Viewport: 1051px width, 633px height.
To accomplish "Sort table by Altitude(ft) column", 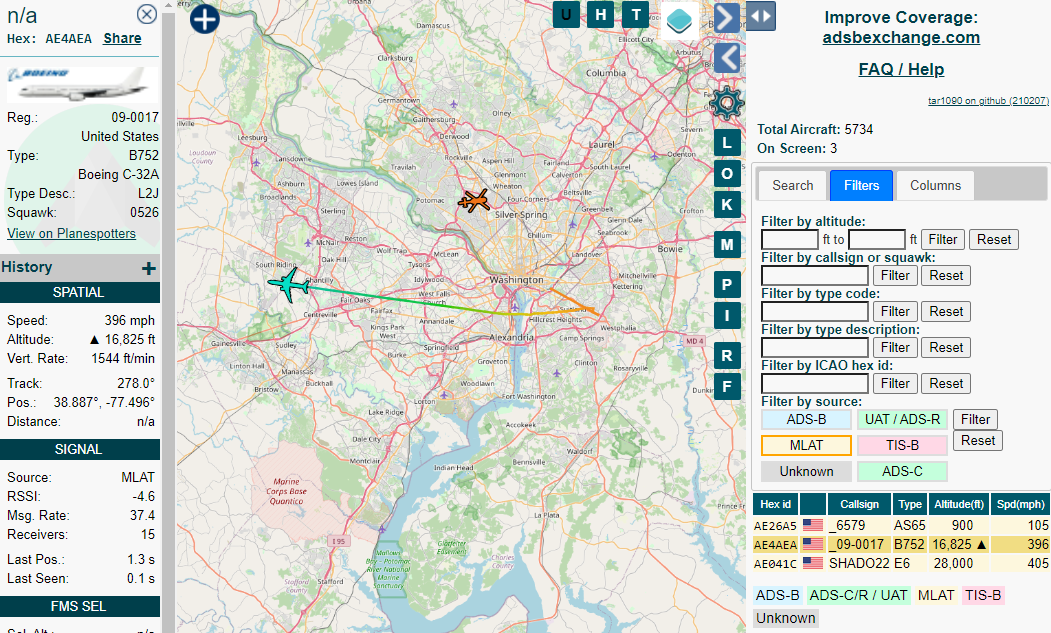I will 959,504.
